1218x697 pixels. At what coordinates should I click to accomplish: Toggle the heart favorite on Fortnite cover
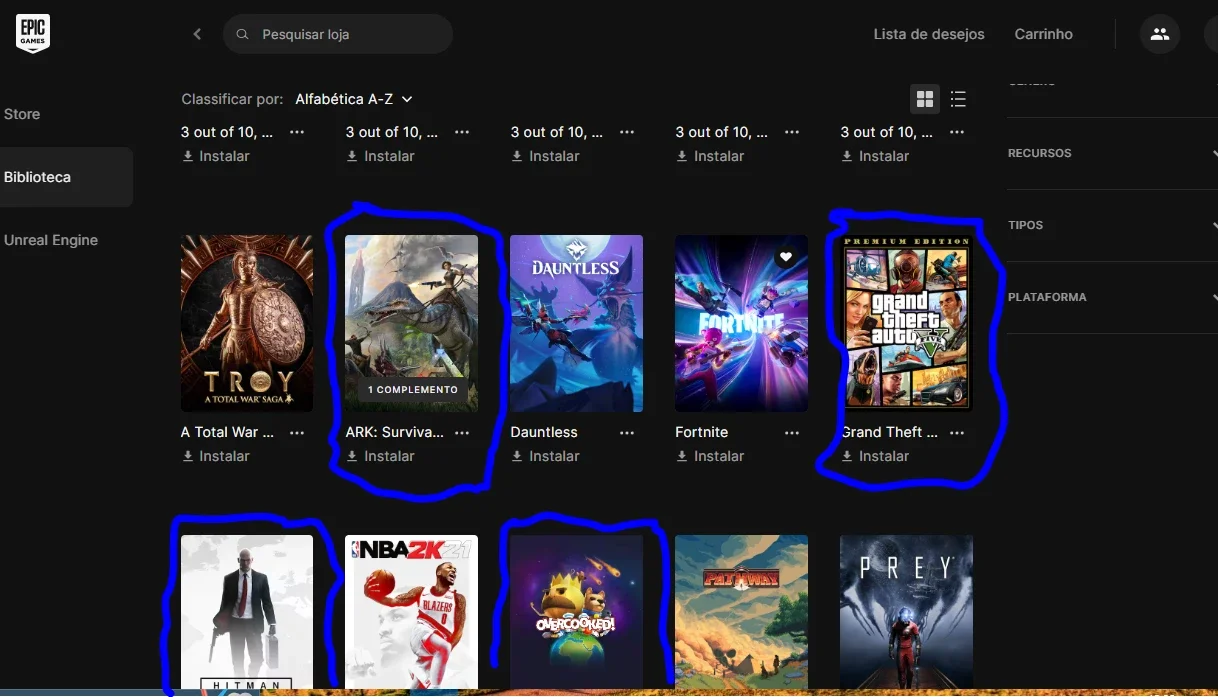pos(786,257)
